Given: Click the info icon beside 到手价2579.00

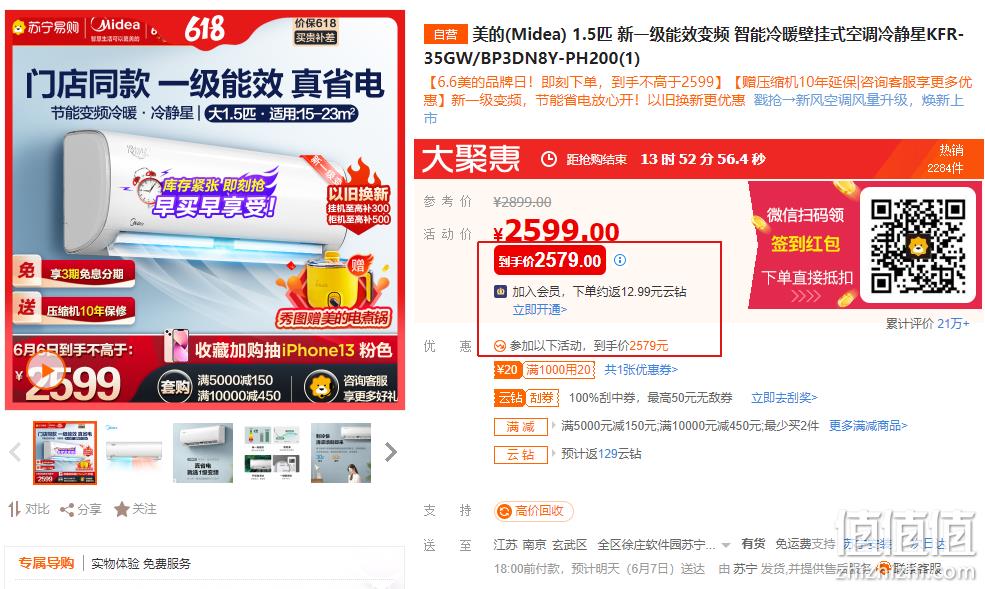Looking at the screenshot, I should click(620, 260).
